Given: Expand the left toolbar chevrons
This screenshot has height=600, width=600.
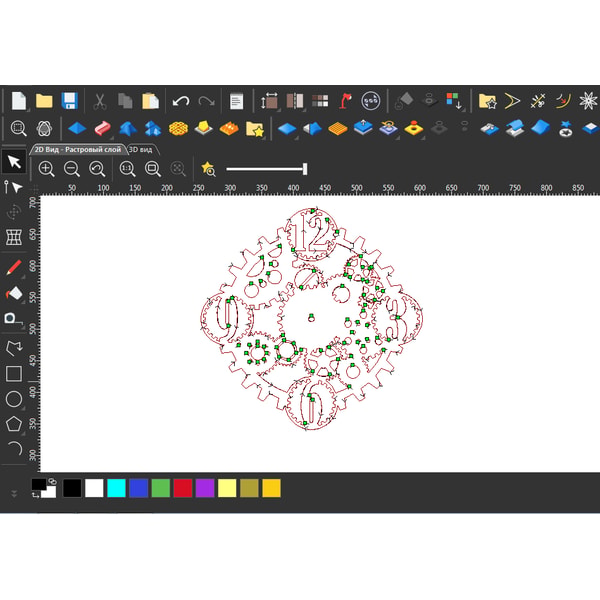Looking at the screenshot, I should pos(14,494).
